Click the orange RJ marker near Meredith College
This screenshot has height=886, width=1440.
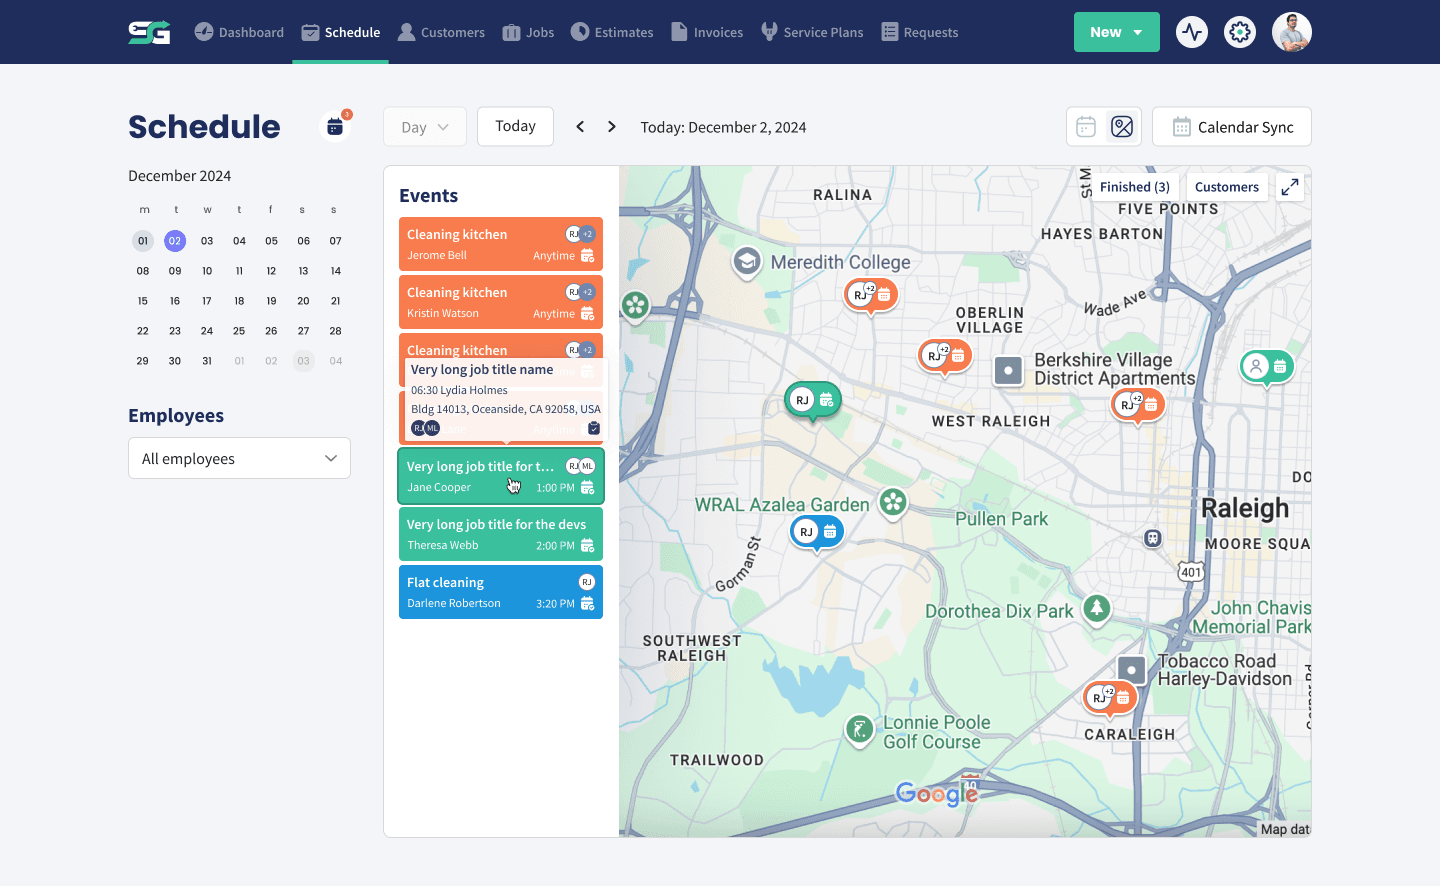click(871, 295)
